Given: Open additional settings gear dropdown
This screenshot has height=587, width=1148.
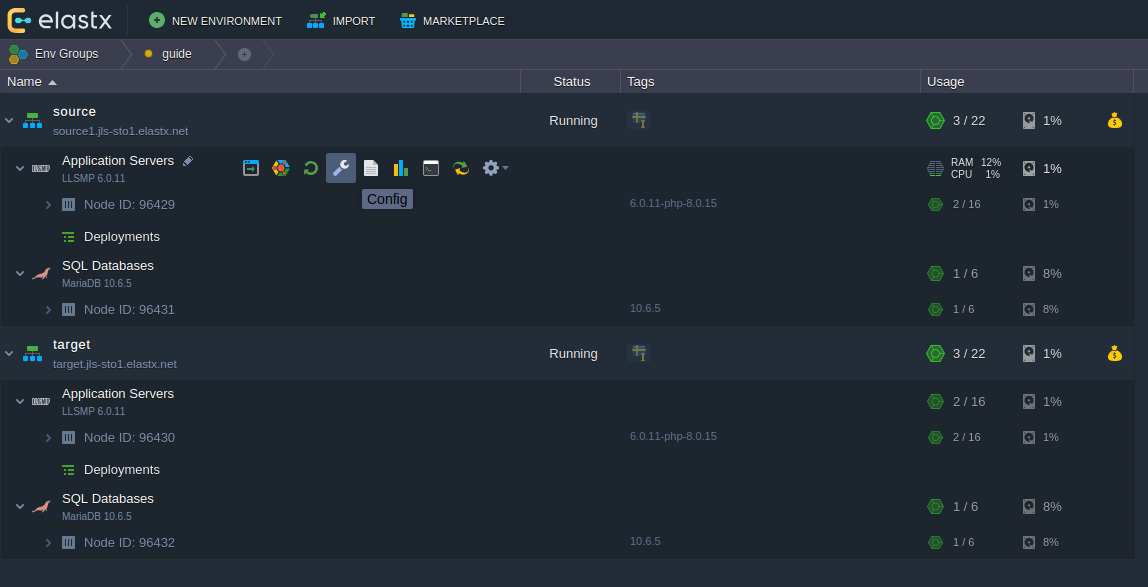Looking at the screenshot, I should pos(494,168).
